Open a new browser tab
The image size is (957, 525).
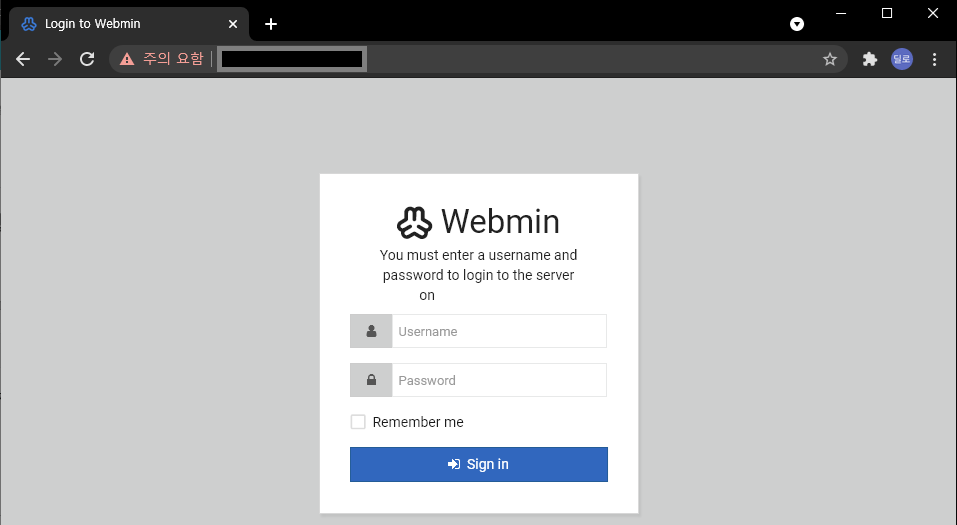click(x=271, y=24)
